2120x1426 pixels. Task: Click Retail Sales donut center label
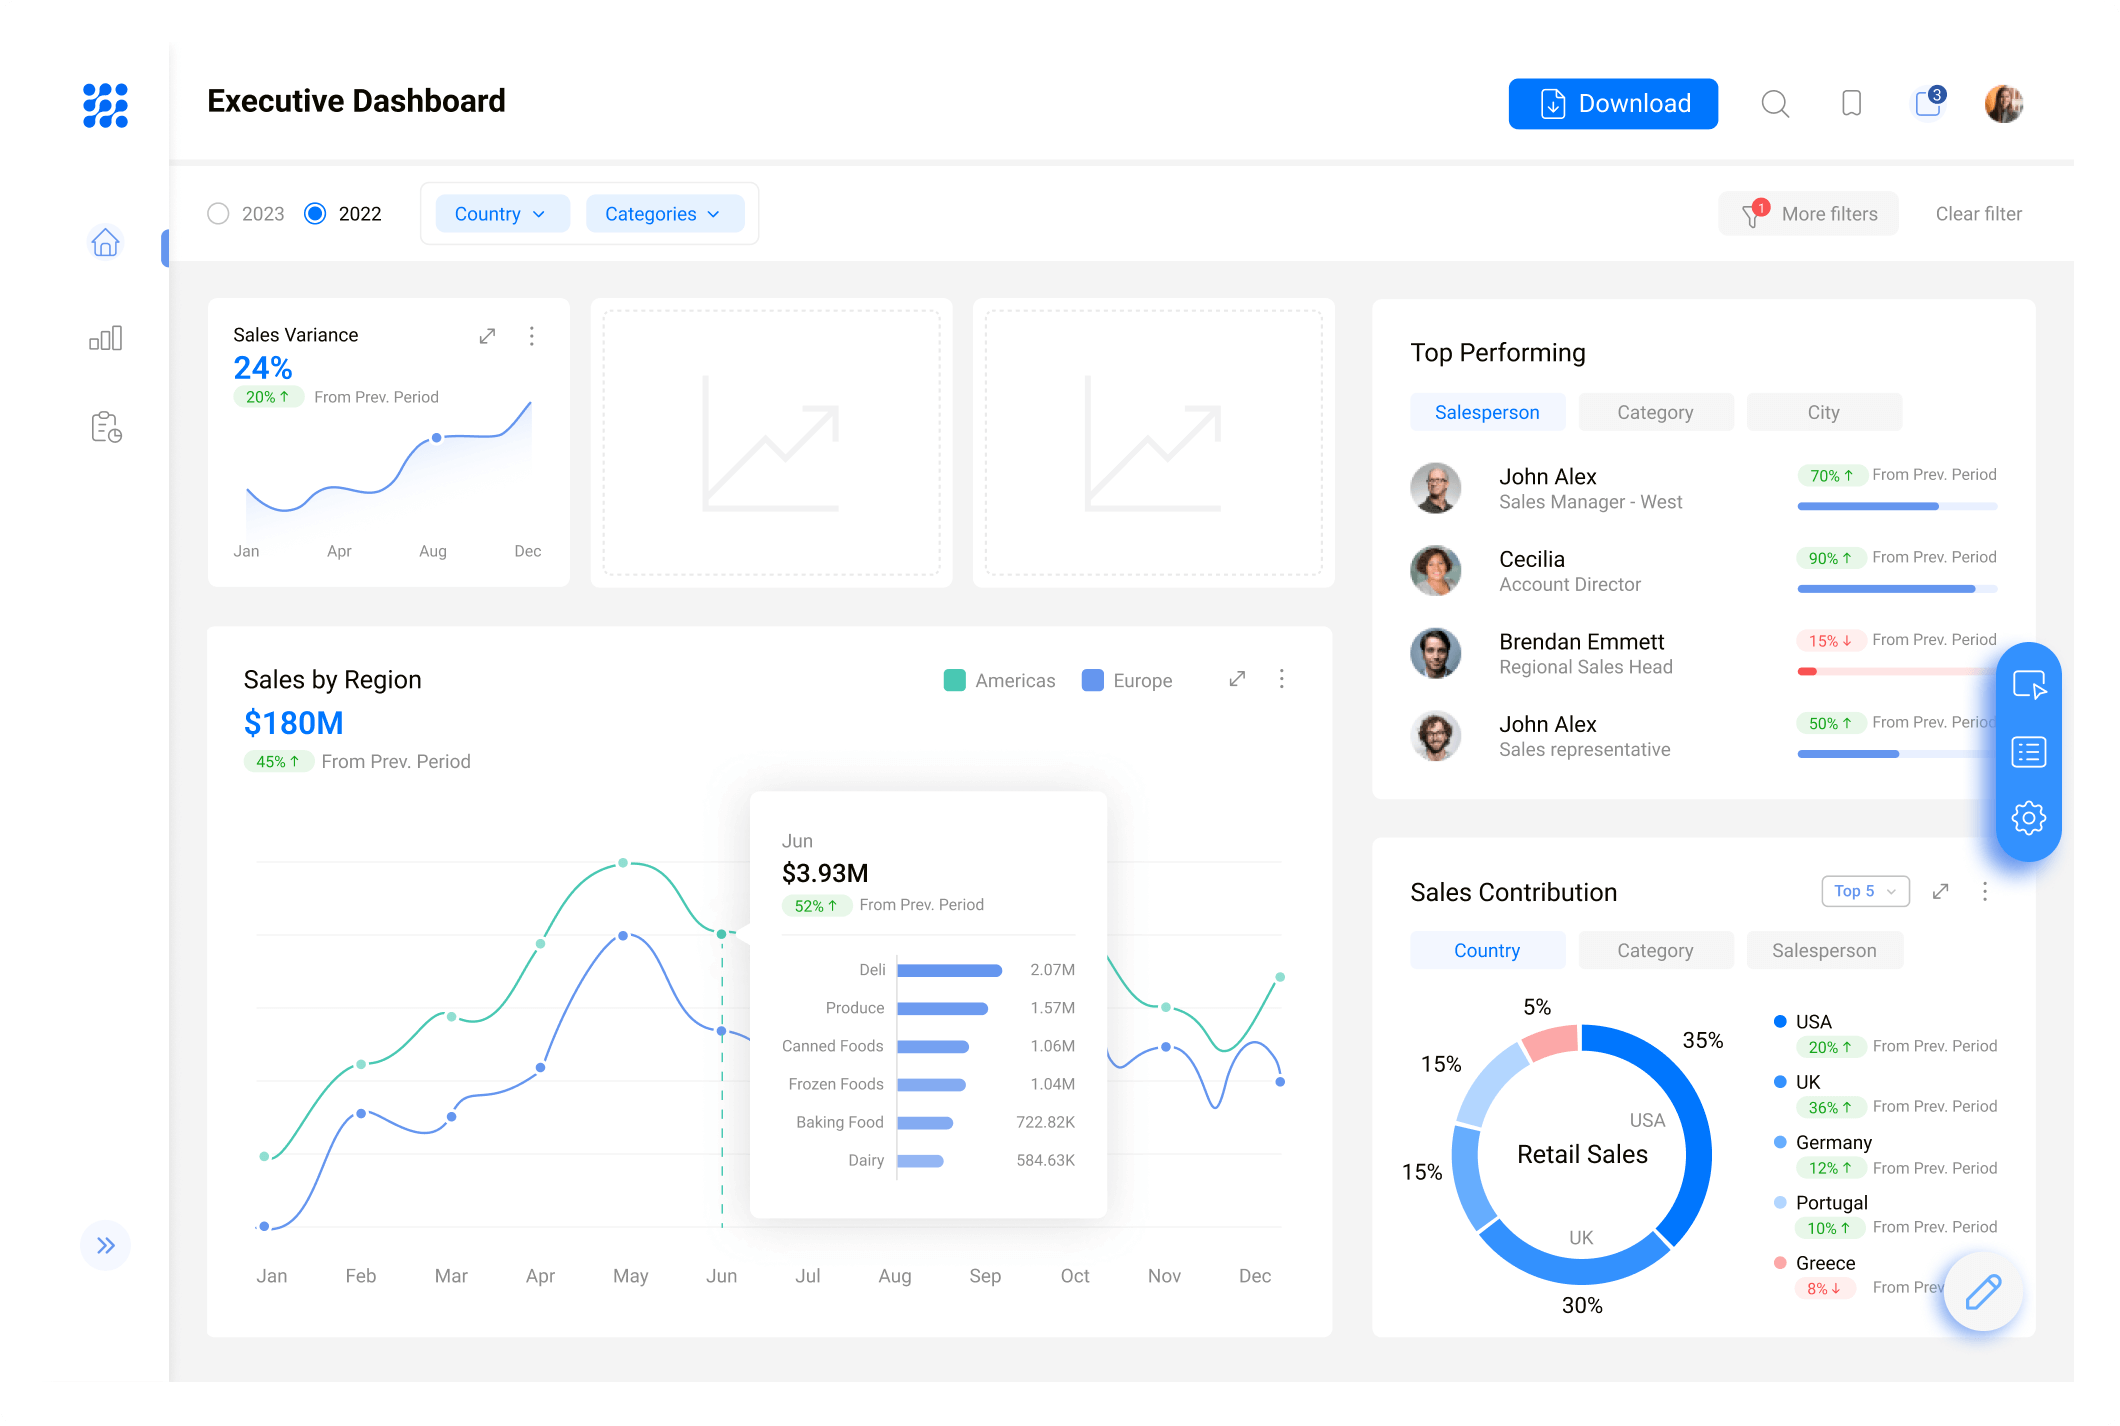tap(1582, 1154)
